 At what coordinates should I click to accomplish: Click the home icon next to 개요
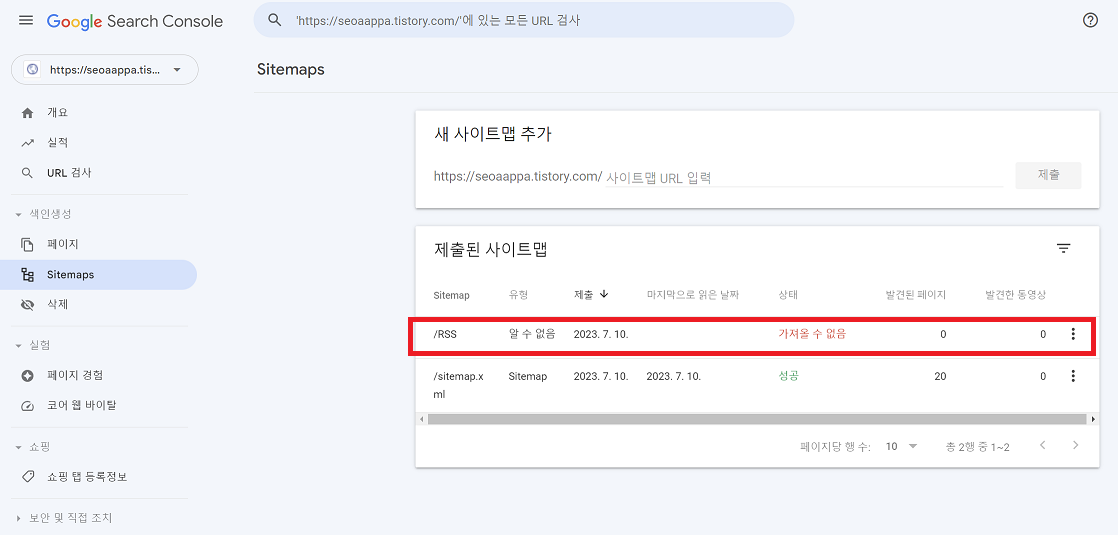(x=28, y=113)
